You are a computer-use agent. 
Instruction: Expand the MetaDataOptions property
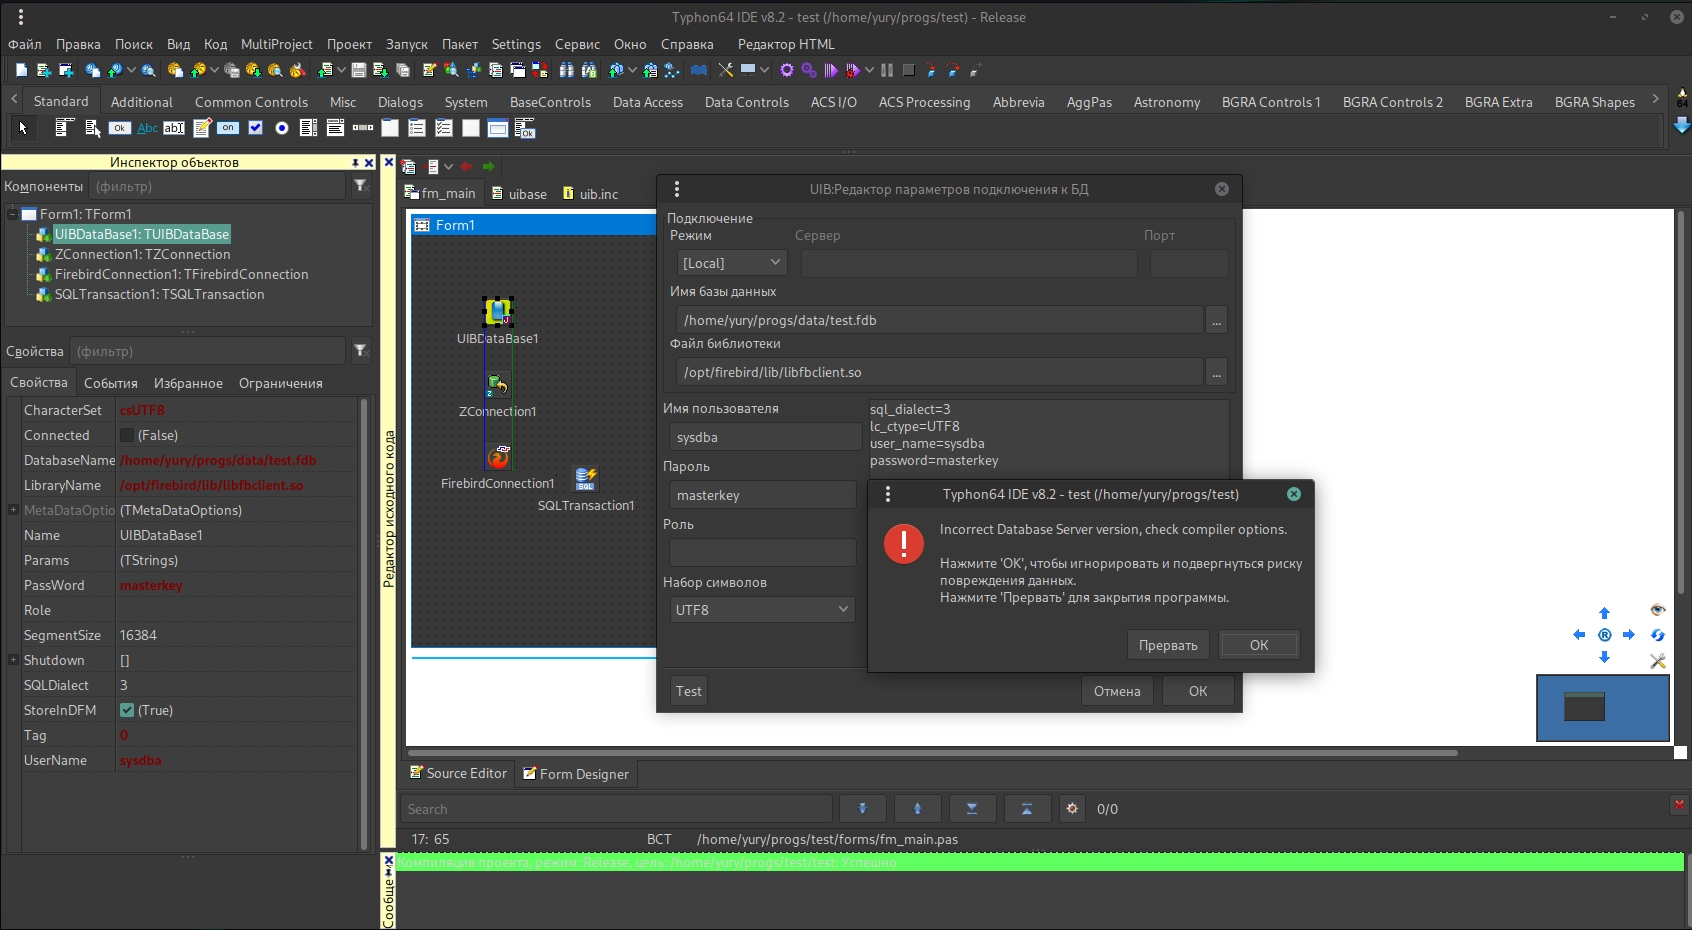pos(13,510)
